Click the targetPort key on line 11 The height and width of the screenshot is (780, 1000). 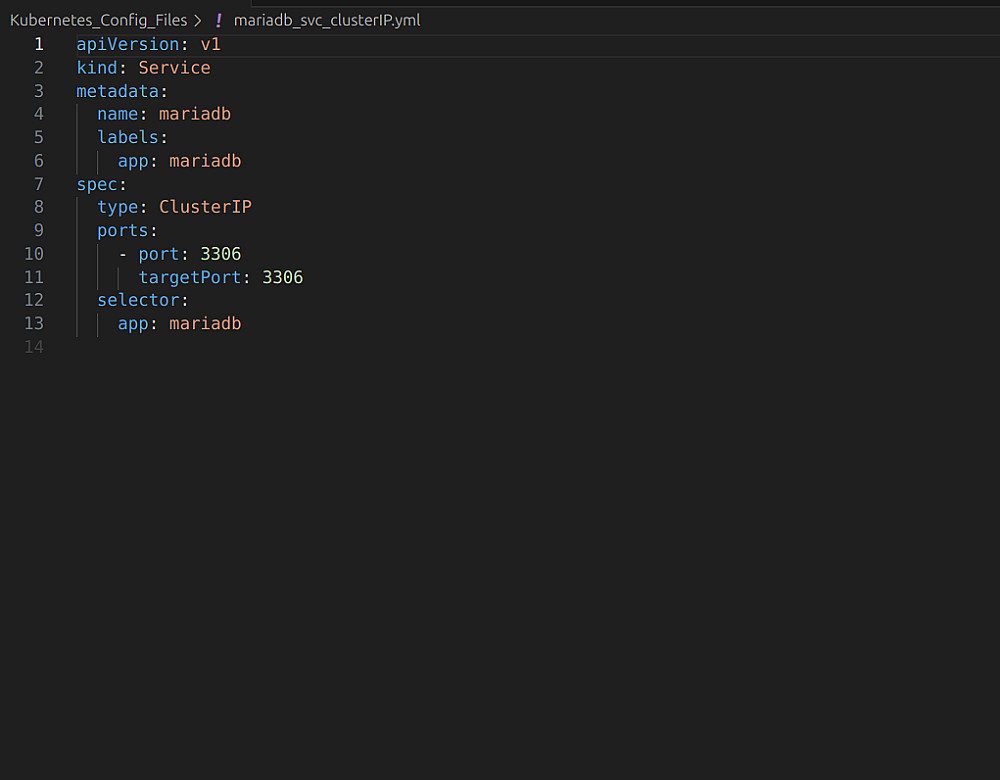[189, 277]
